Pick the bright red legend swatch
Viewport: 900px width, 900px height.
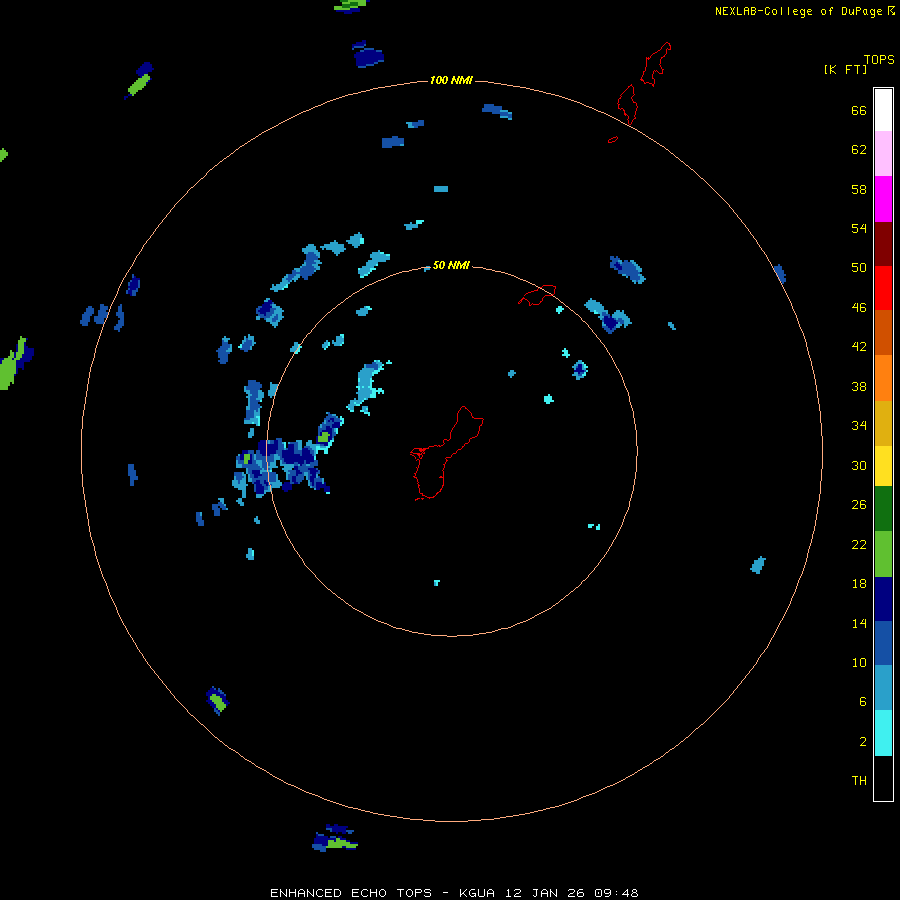(x=883, y=288)
